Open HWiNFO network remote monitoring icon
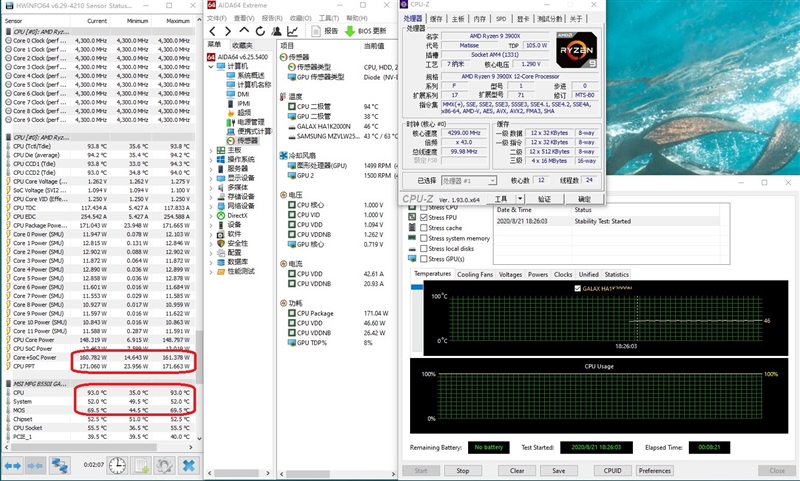Screen dimensions: 800x481 click(x=59, y=465)
